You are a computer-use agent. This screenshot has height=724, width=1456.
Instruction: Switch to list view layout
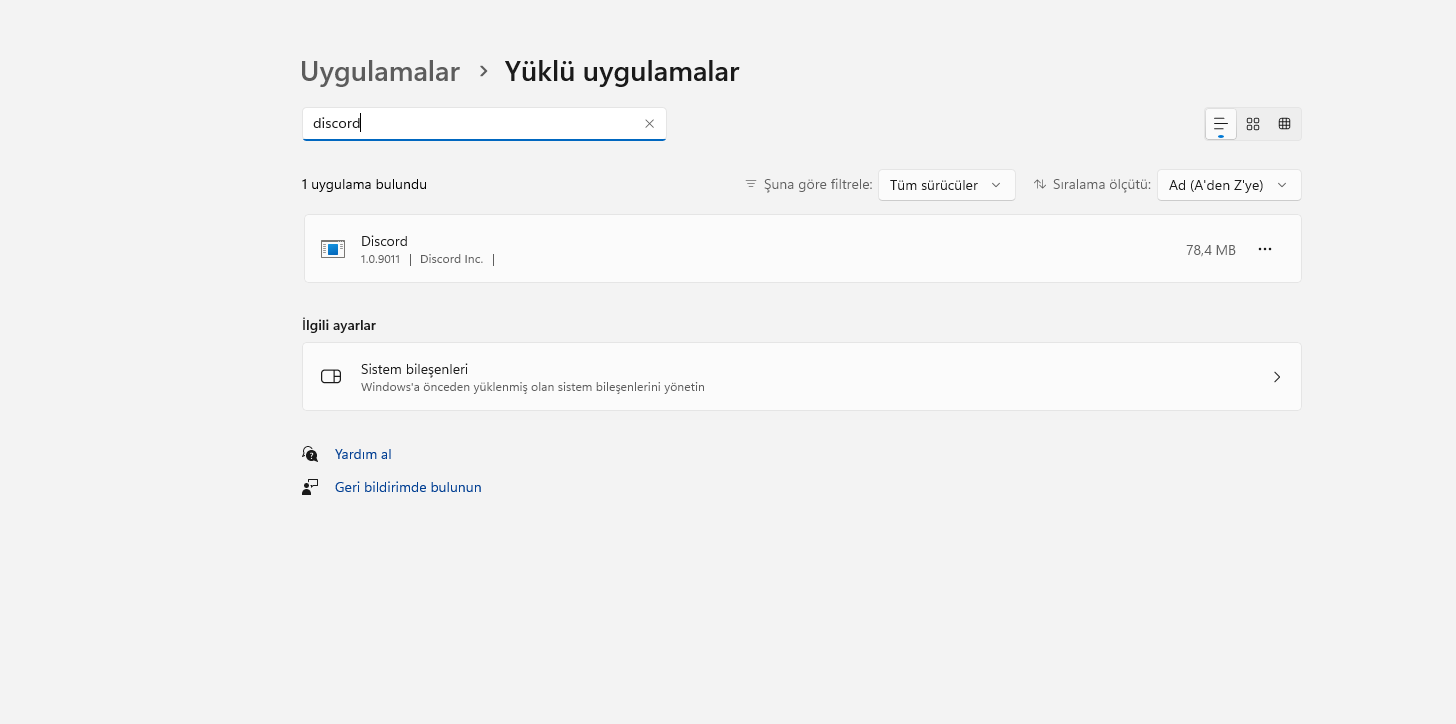[x=1221, y=124]
